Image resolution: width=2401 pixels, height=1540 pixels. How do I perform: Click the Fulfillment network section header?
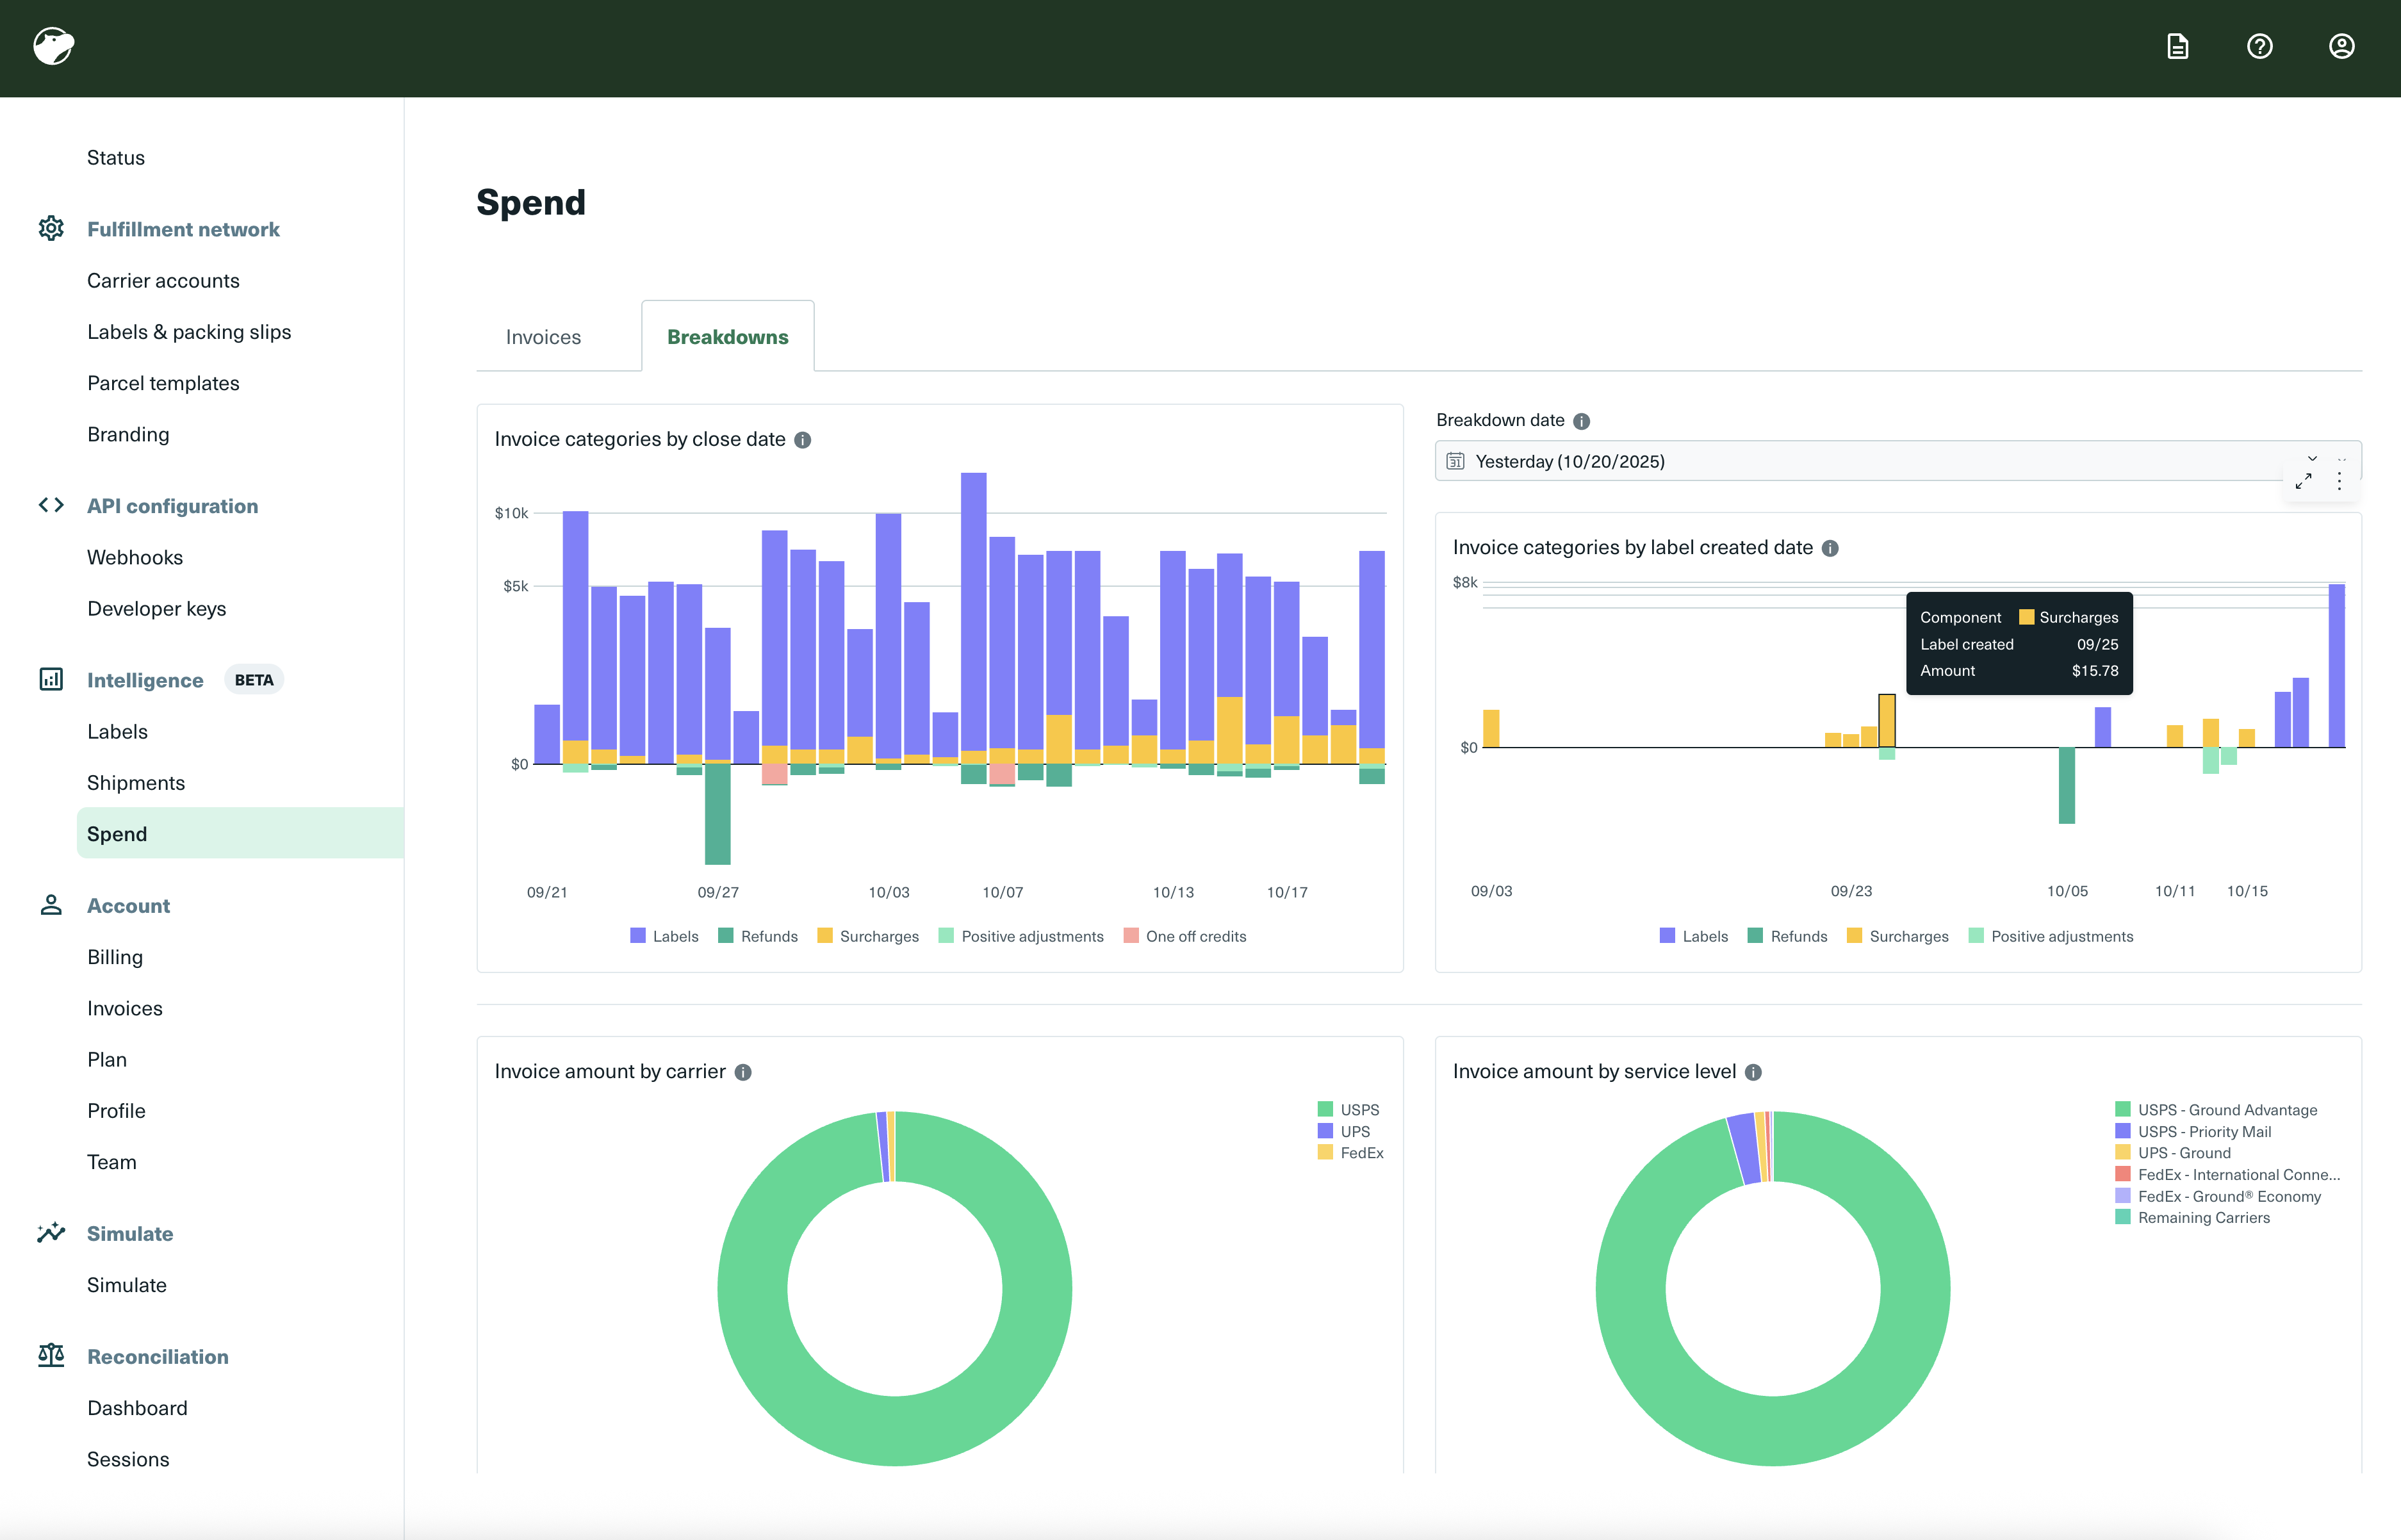tap(183, 229)
